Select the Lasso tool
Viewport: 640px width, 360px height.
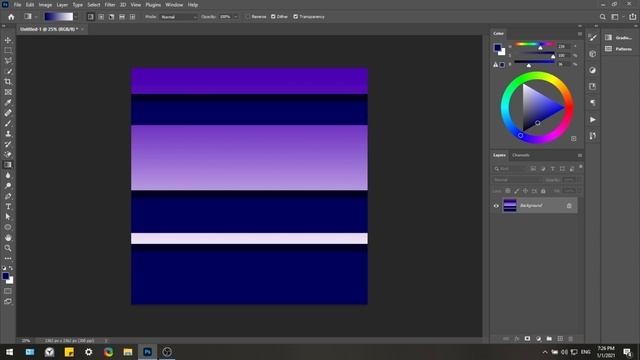pos(8,61)
